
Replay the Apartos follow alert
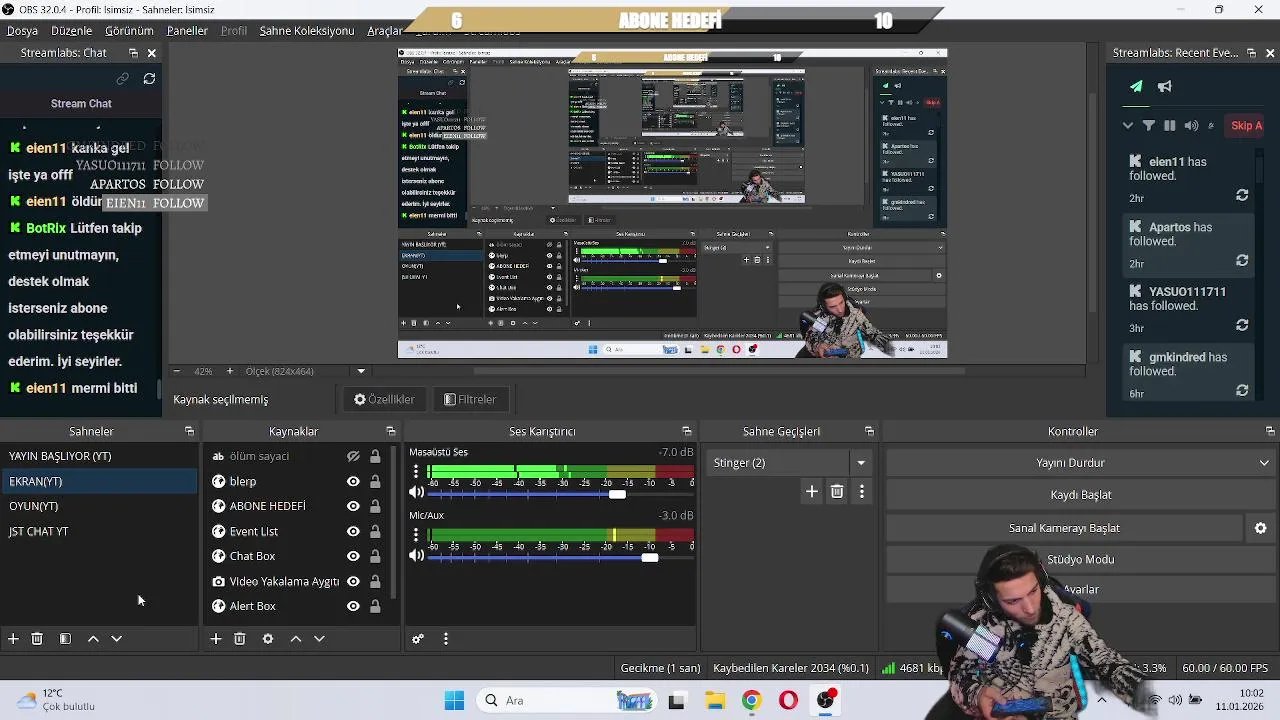coord(1242,260)
